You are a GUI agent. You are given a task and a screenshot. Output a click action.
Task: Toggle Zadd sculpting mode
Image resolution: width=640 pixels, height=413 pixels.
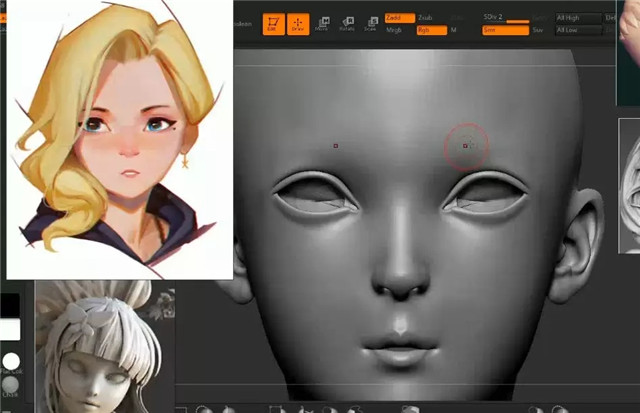point(398,18)
